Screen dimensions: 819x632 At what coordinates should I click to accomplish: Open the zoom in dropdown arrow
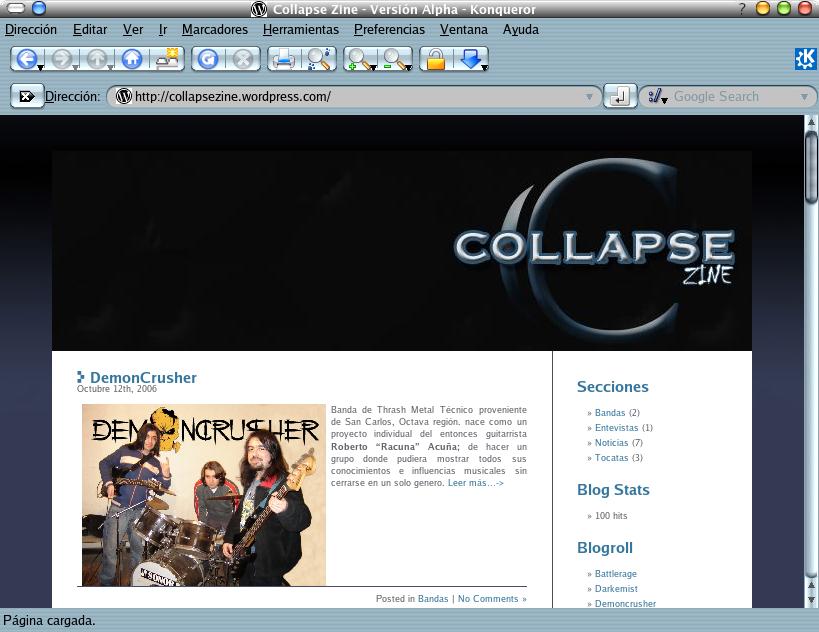pyautogui.click(x=373, y=67)
